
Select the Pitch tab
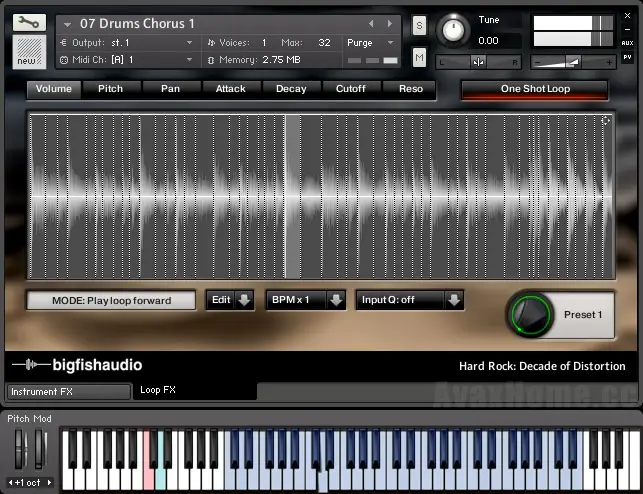(x=110, y=89)
